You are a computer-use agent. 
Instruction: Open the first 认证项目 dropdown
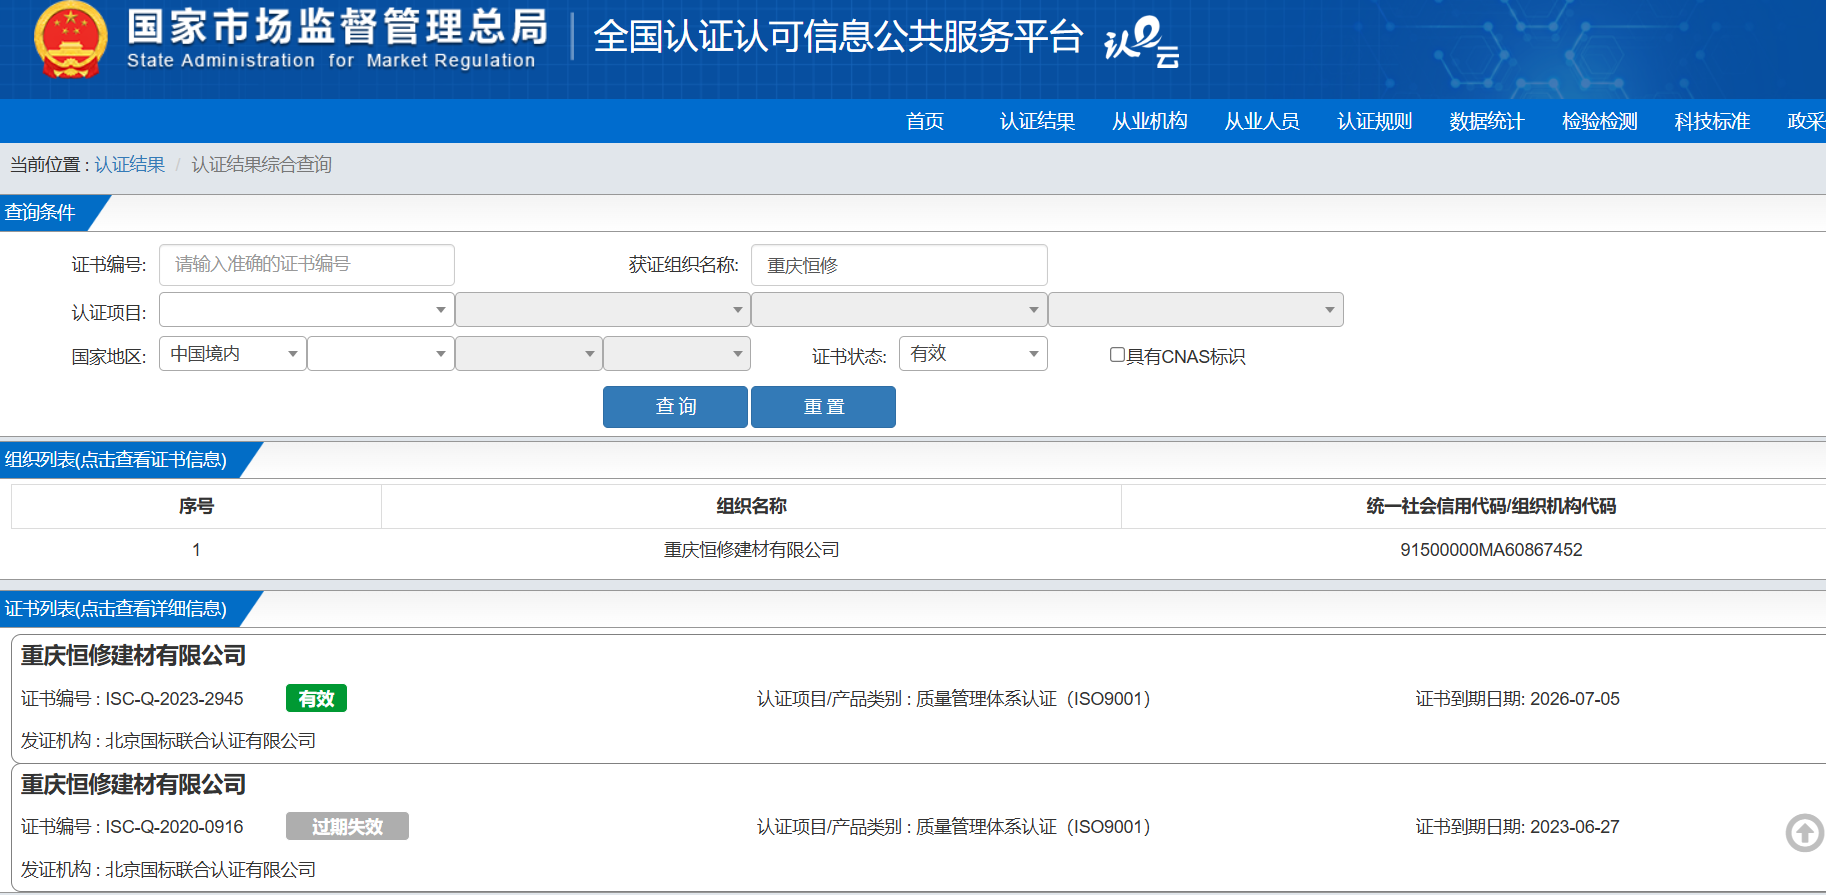[306, 310]
